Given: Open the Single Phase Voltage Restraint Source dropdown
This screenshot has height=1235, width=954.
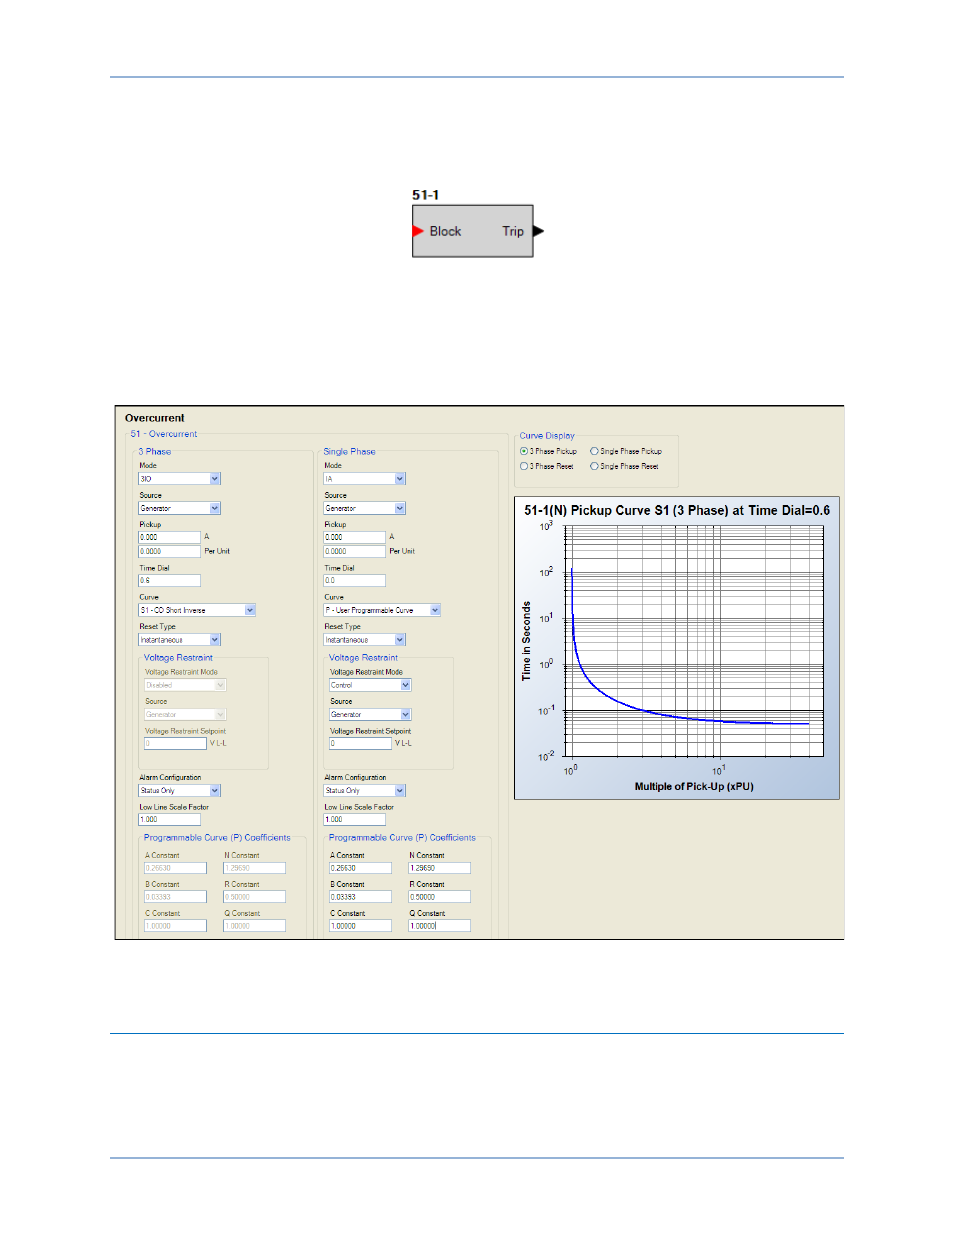Looking at the screenshot, I should (x=370, y=715).
